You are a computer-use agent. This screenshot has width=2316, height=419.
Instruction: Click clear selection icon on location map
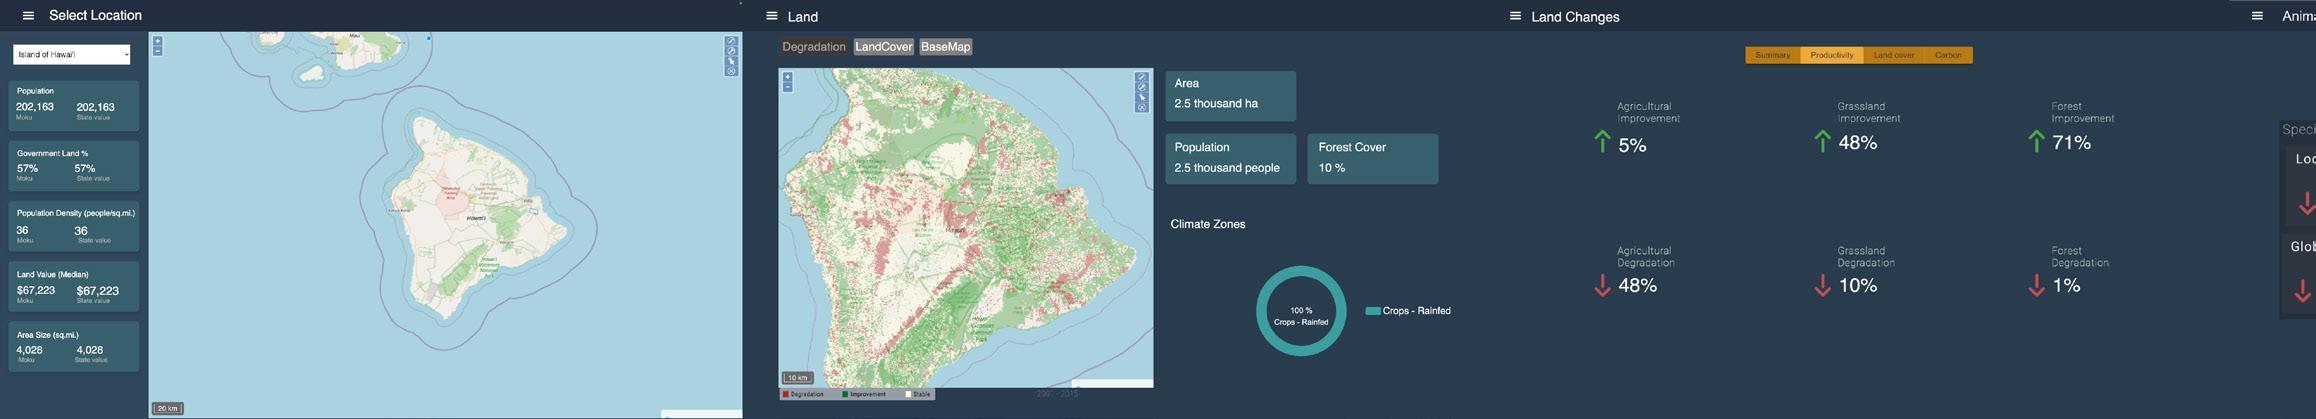[732, 71]
